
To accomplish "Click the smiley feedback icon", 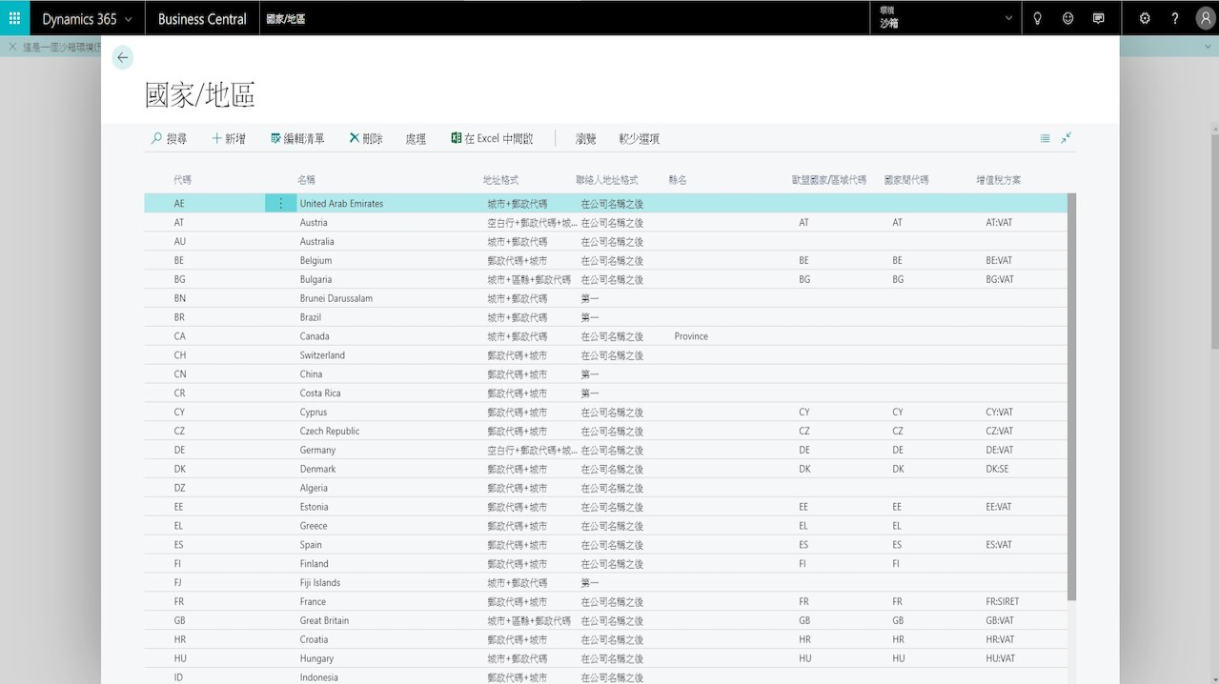I will tap(1068, 18).
